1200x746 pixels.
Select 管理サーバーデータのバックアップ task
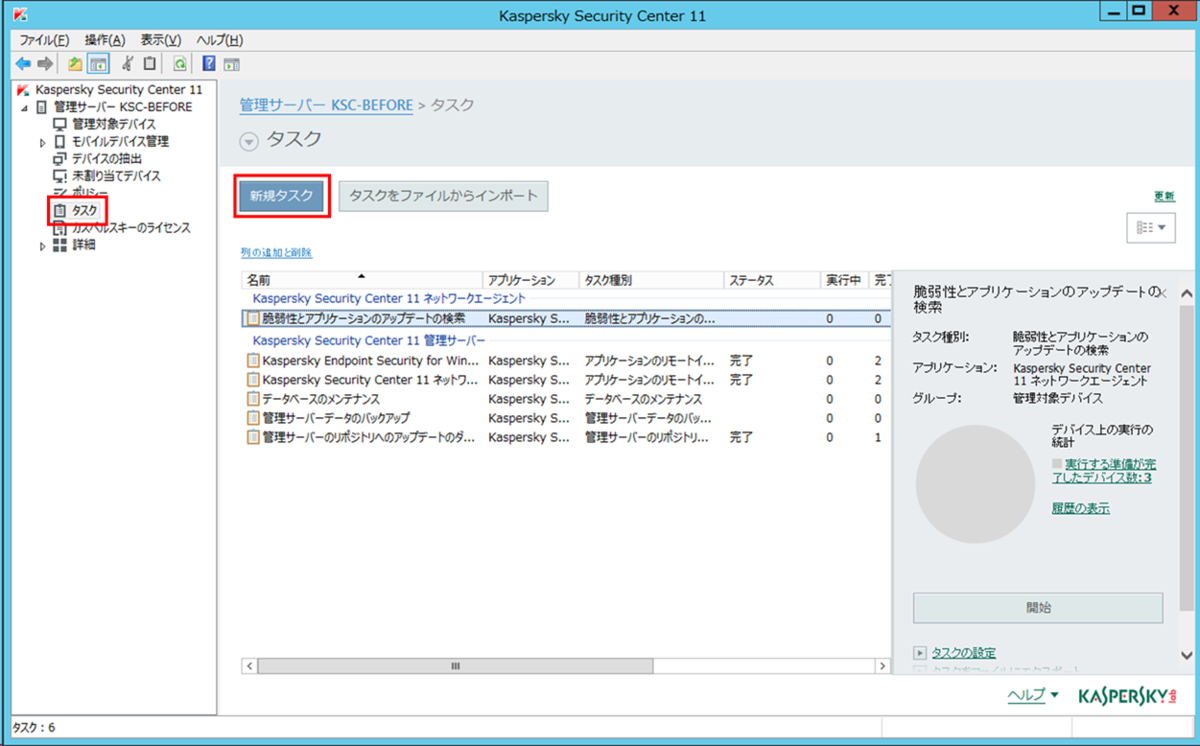point(566,418)
